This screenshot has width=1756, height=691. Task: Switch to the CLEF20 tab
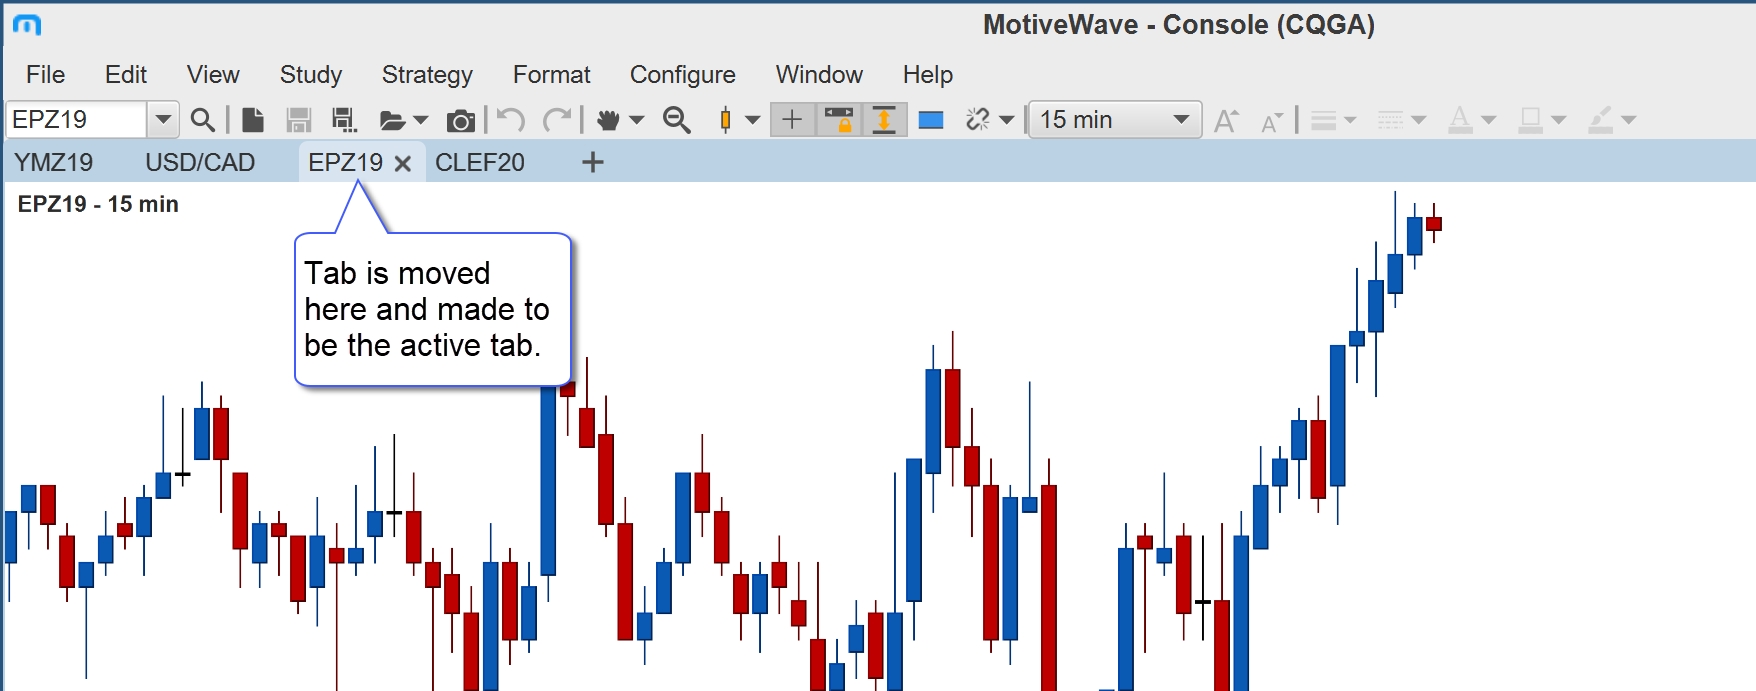click(480, 162)
